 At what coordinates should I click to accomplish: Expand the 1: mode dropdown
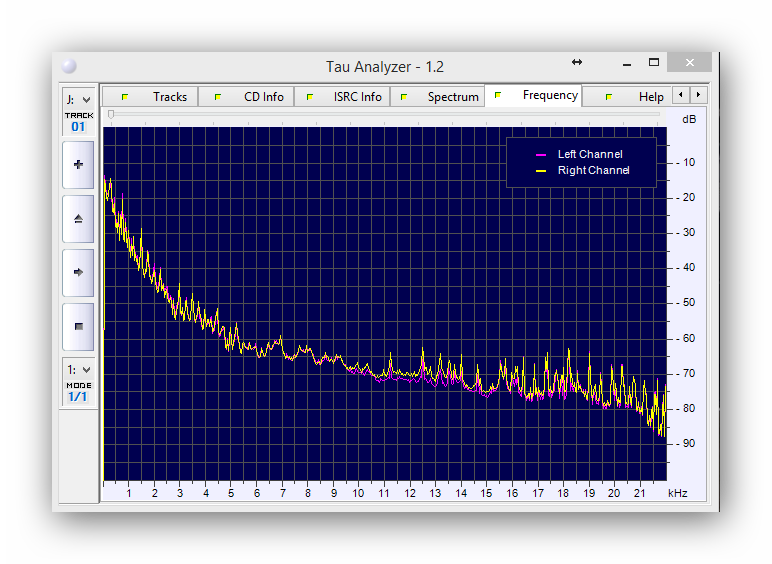[78, 370]
